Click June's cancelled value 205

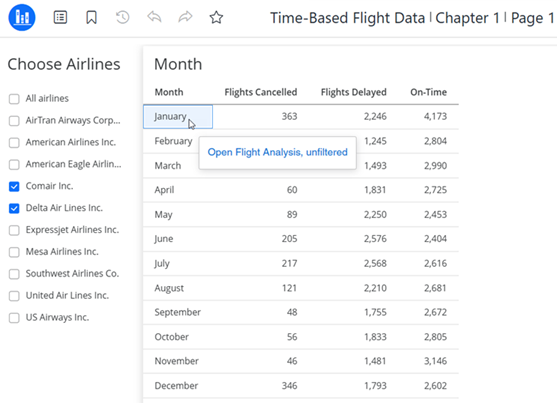(x=290, y=239)
